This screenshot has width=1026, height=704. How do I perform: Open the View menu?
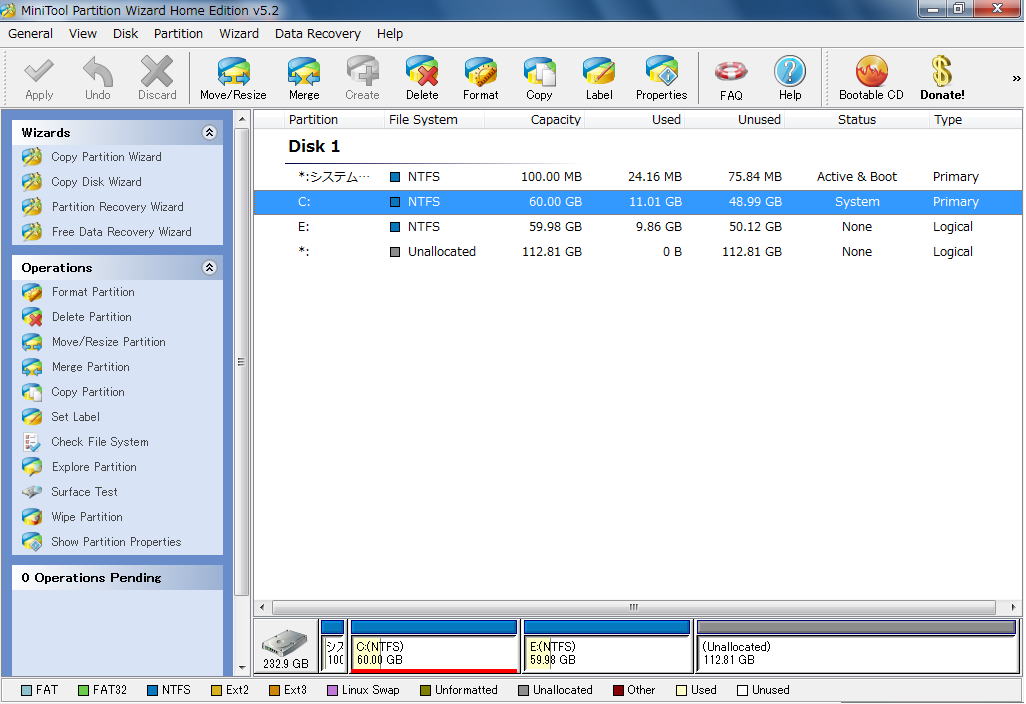click(x=82, y=33)
